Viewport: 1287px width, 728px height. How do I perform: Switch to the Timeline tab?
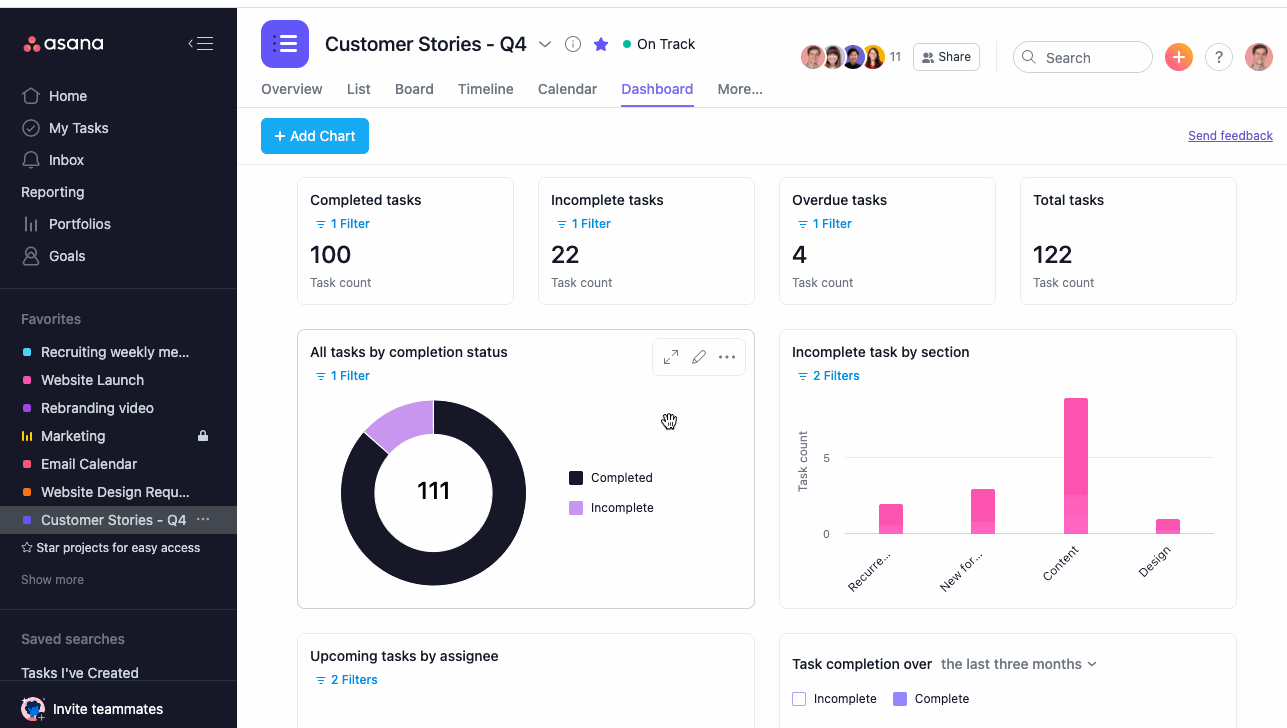[x=485, y=89]
